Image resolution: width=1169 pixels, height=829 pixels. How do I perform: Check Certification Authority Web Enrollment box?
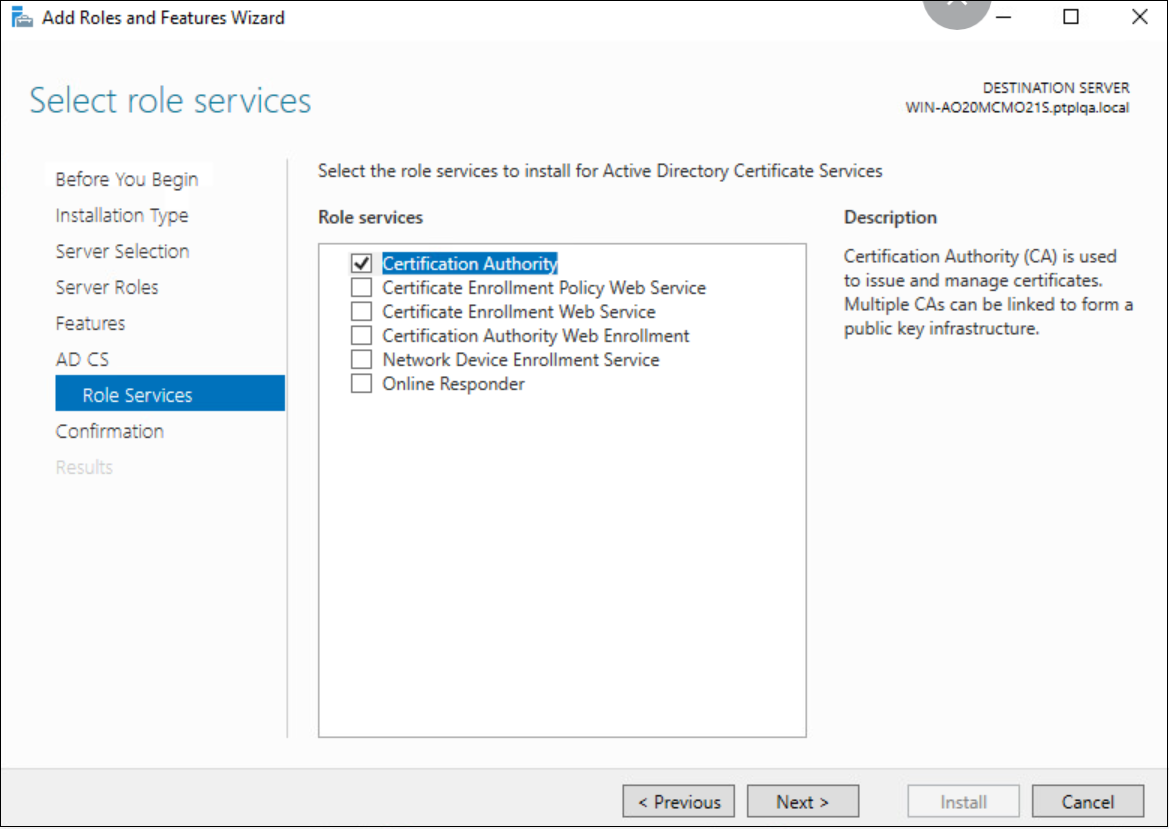click(362, 335)
